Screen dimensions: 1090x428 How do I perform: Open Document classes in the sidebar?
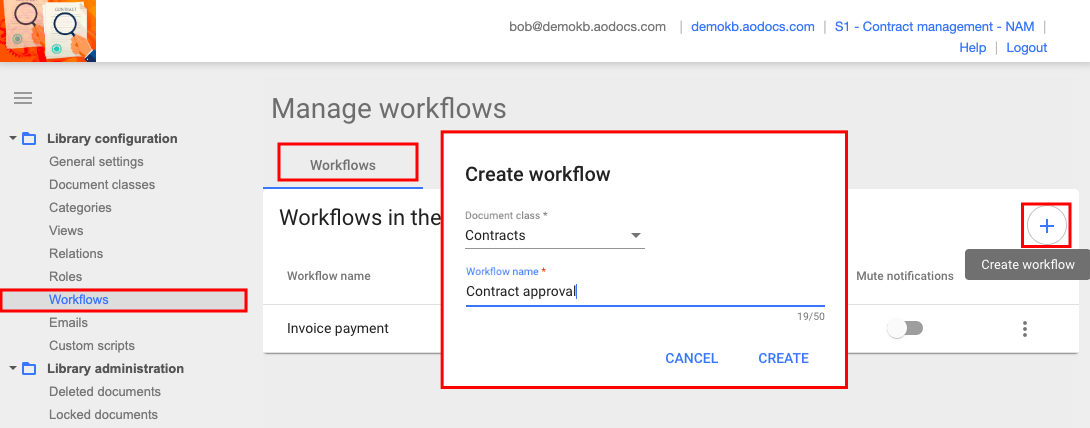click(x=102, y=185)
